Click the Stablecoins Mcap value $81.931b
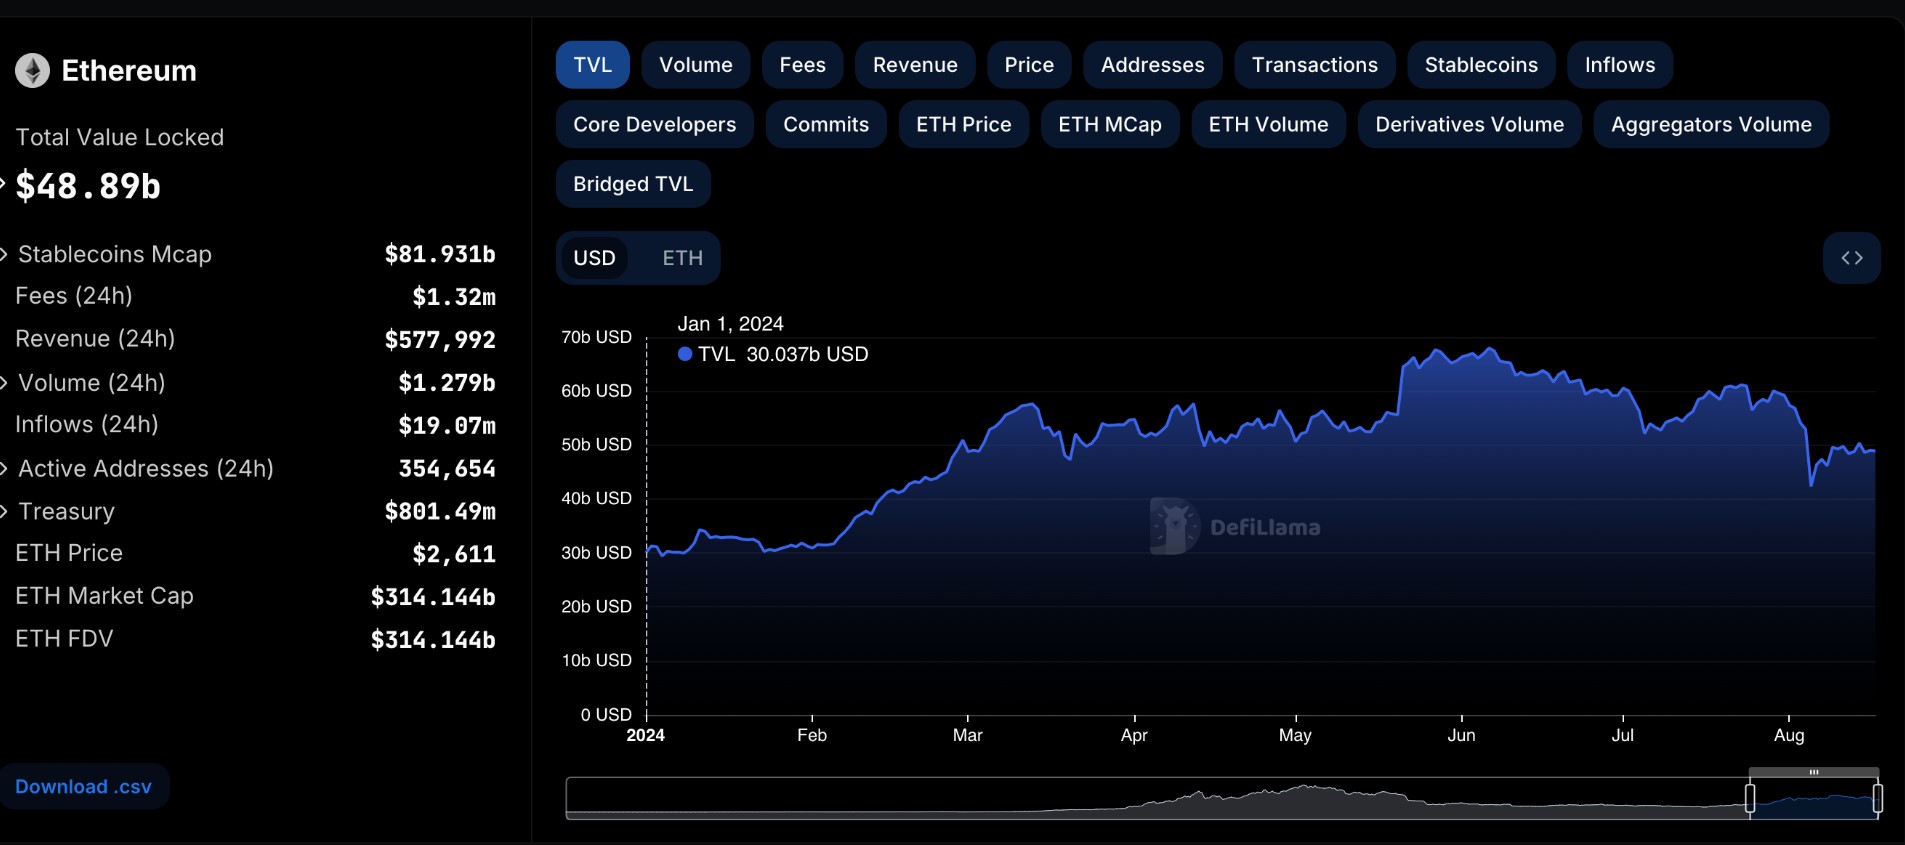Screen dimensions: 1905x845 (x=440, y=254)
